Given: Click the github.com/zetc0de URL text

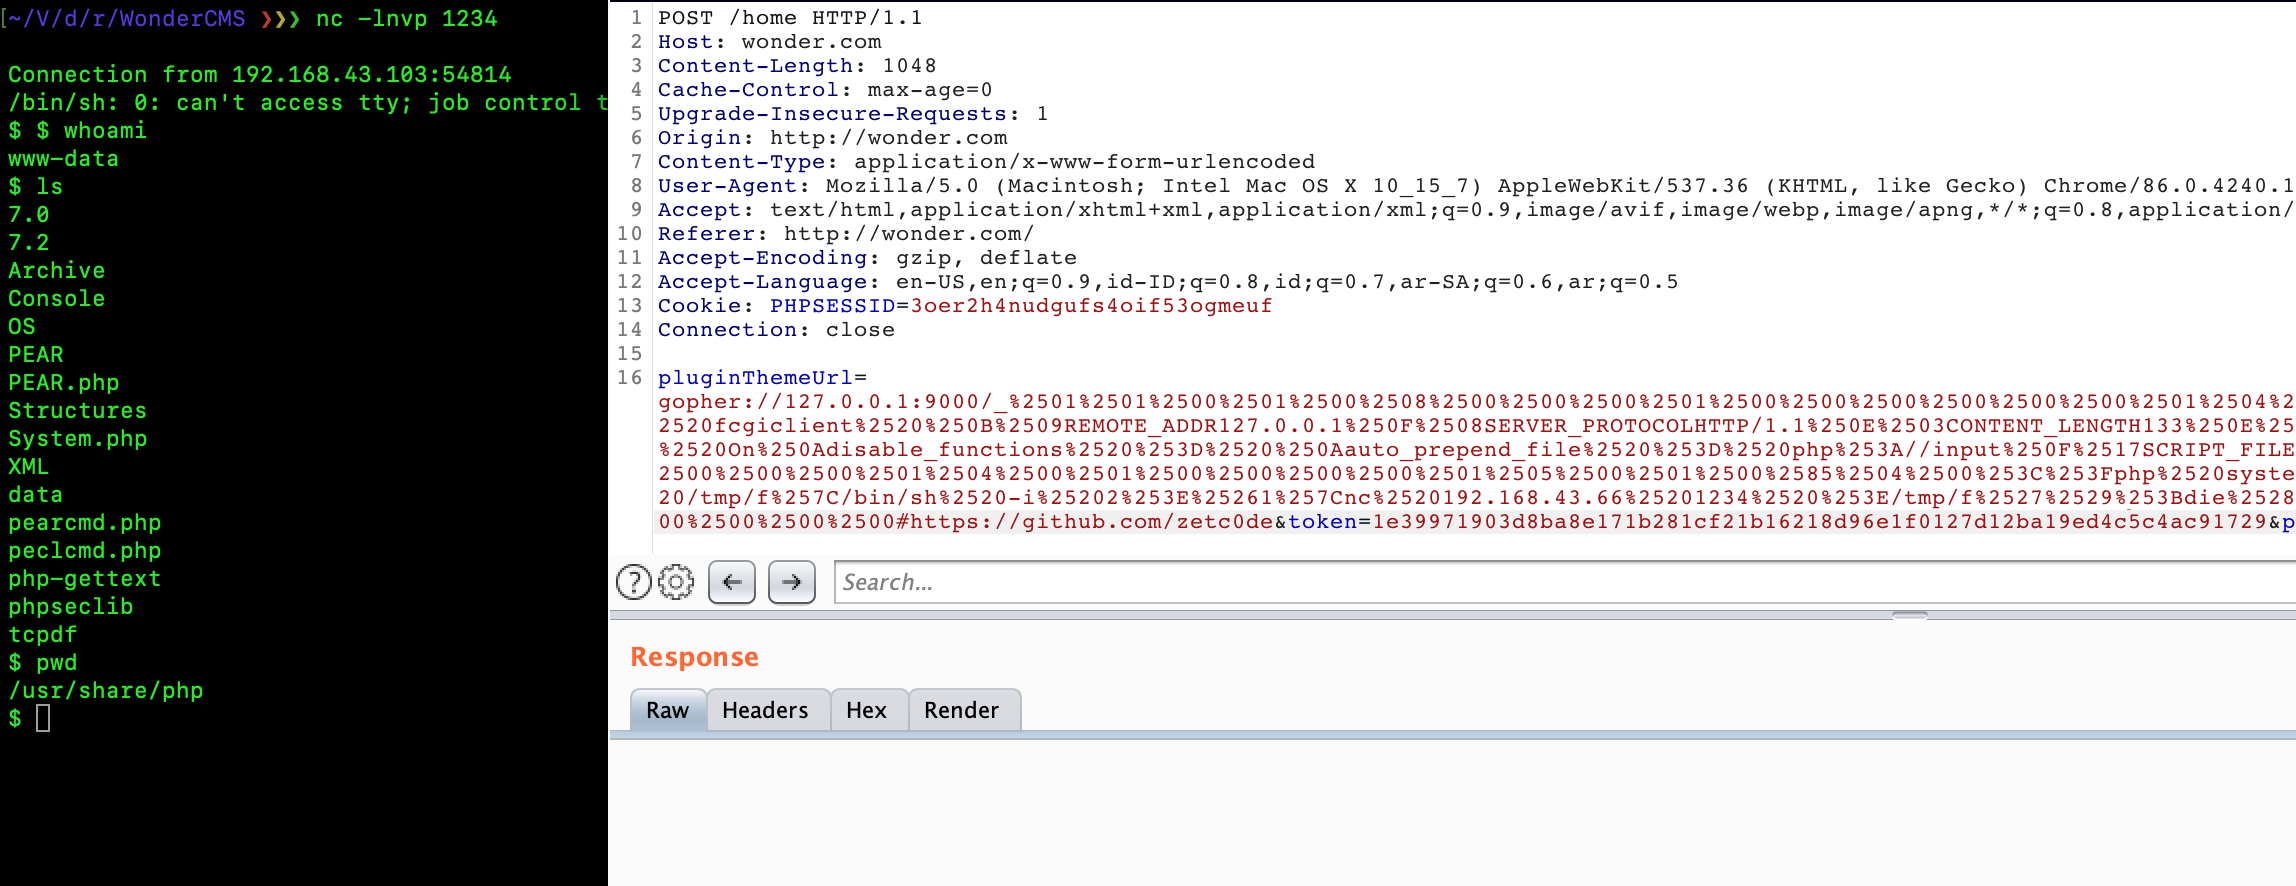Looking at the screenshot, I should (1091, 522).
